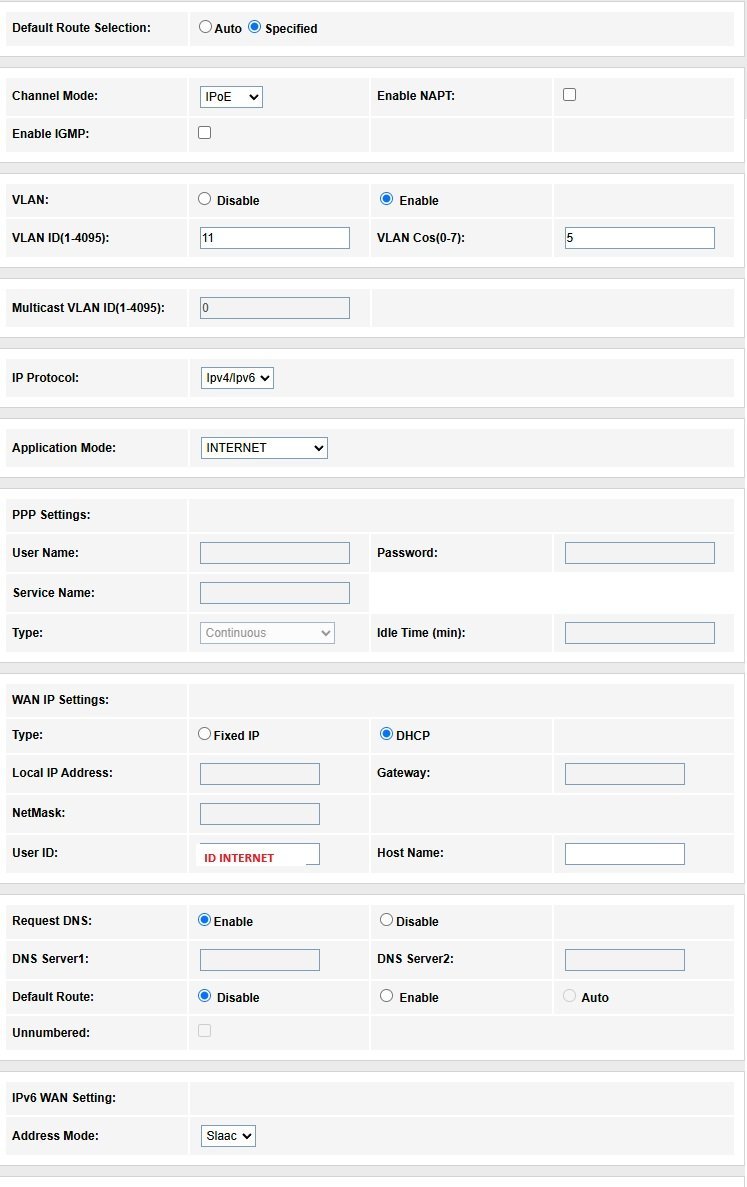Screen dimensions: 747x1187
Task: Select Auto for Default Route Selection
Action: 205,28
